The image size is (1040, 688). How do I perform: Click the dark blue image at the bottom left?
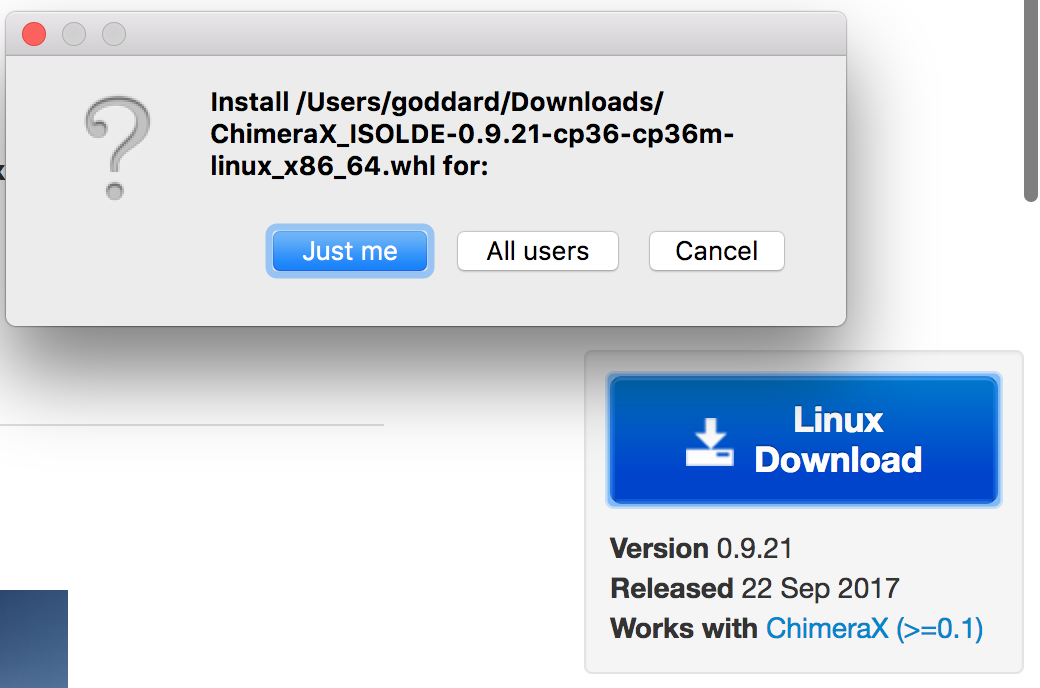point(33,638)
